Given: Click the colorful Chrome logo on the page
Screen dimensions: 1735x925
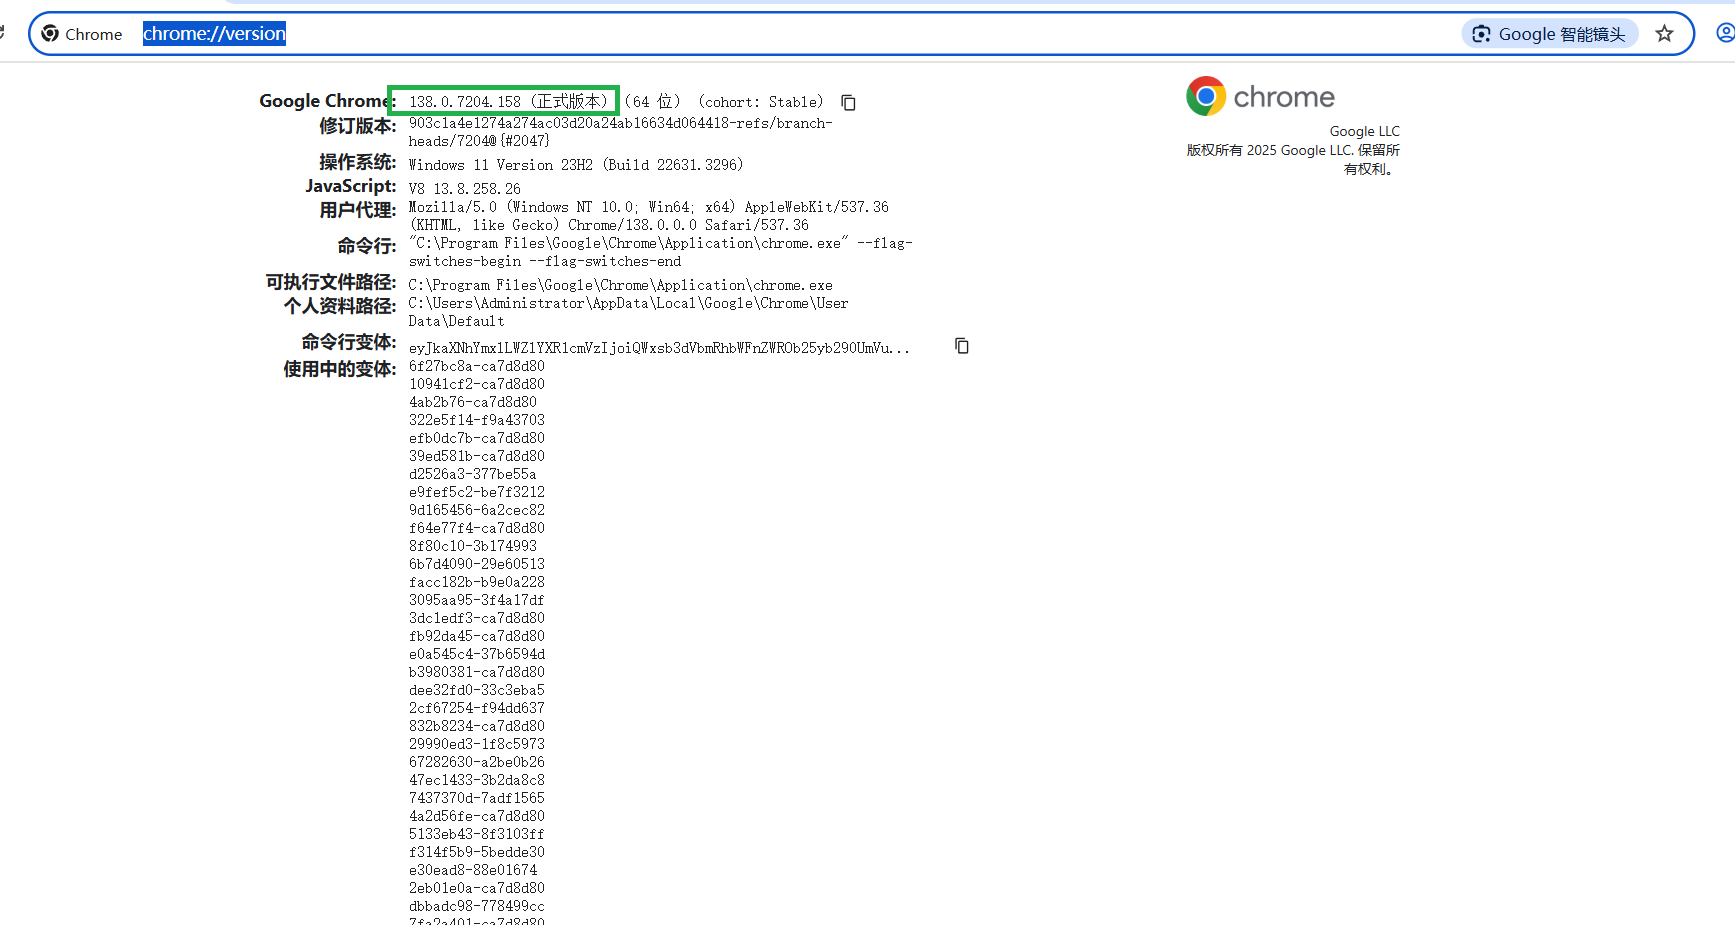Looking at the screenshot, I should click(x=1205, y=95).
